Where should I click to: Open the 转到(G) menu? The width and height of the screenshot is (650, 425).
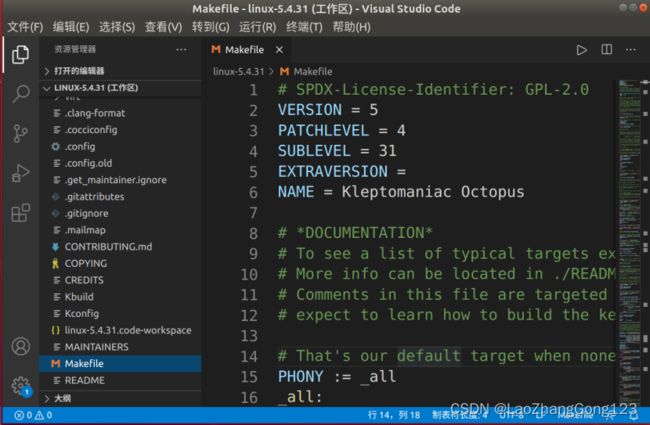(x=211, y=27)
